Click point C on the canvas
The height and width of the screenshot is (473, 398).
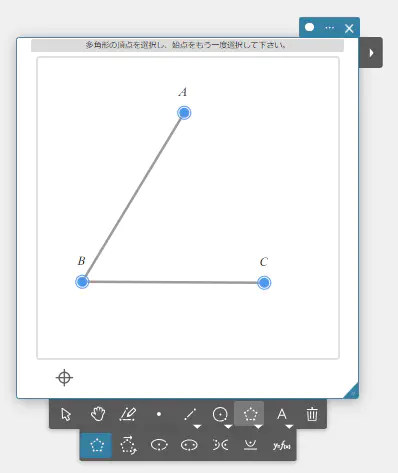point(264,283)
